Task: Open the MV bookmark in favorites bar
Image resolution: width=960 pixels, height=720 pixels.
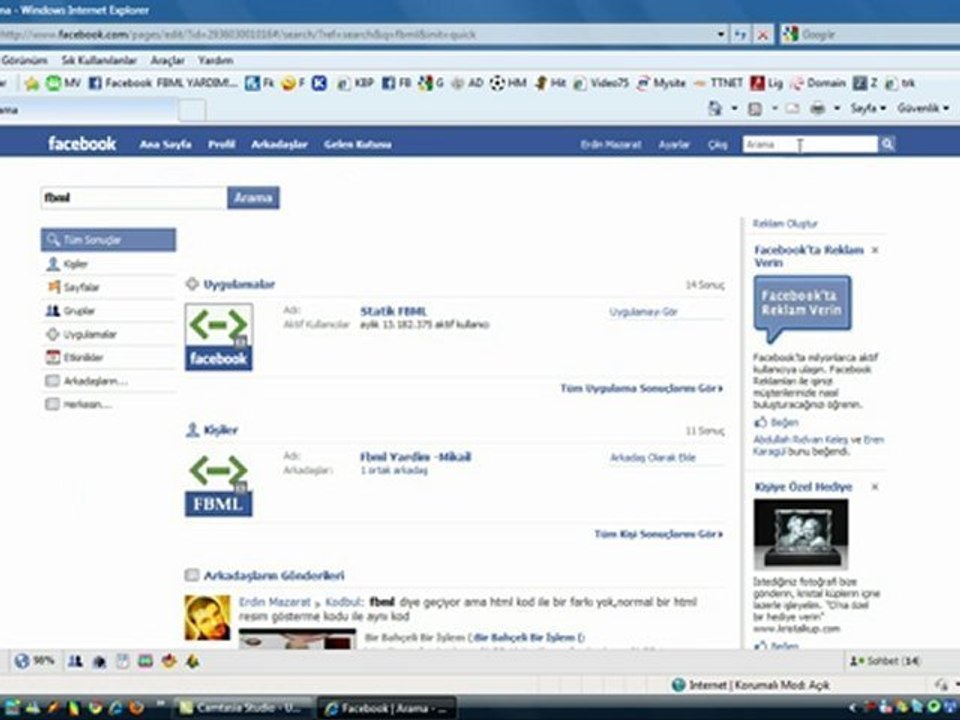Action: [x=64, y=83]
